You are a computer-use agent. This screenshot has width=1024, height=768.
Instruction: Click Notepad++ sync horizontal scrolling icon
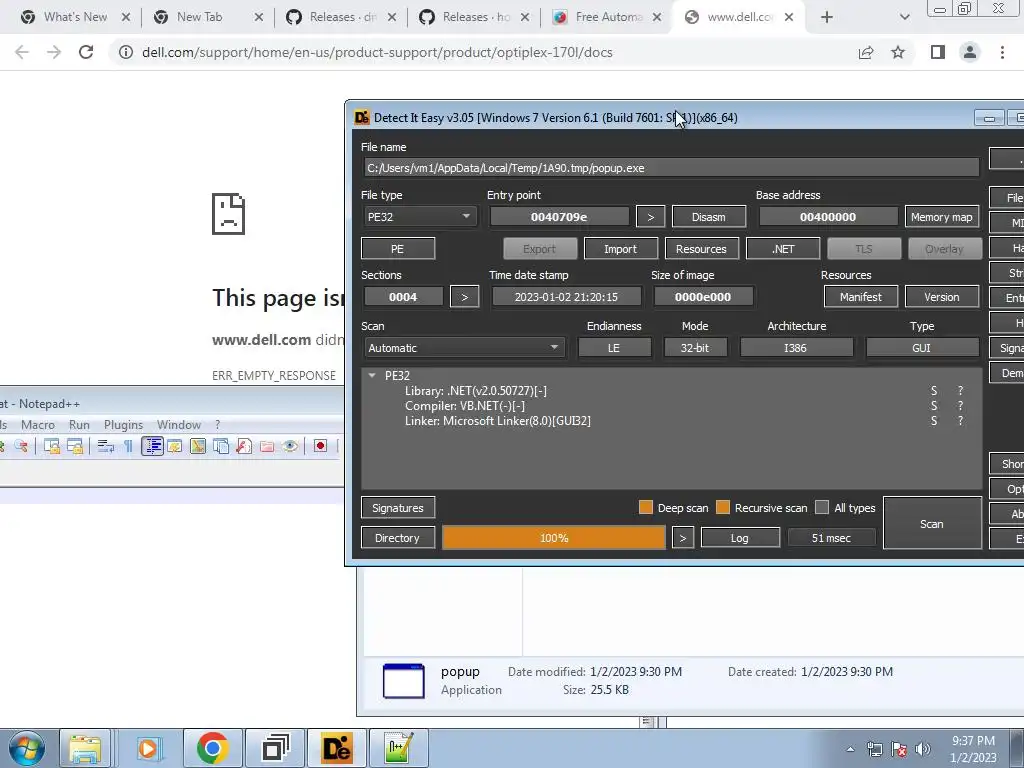click(x=74, y=446)
